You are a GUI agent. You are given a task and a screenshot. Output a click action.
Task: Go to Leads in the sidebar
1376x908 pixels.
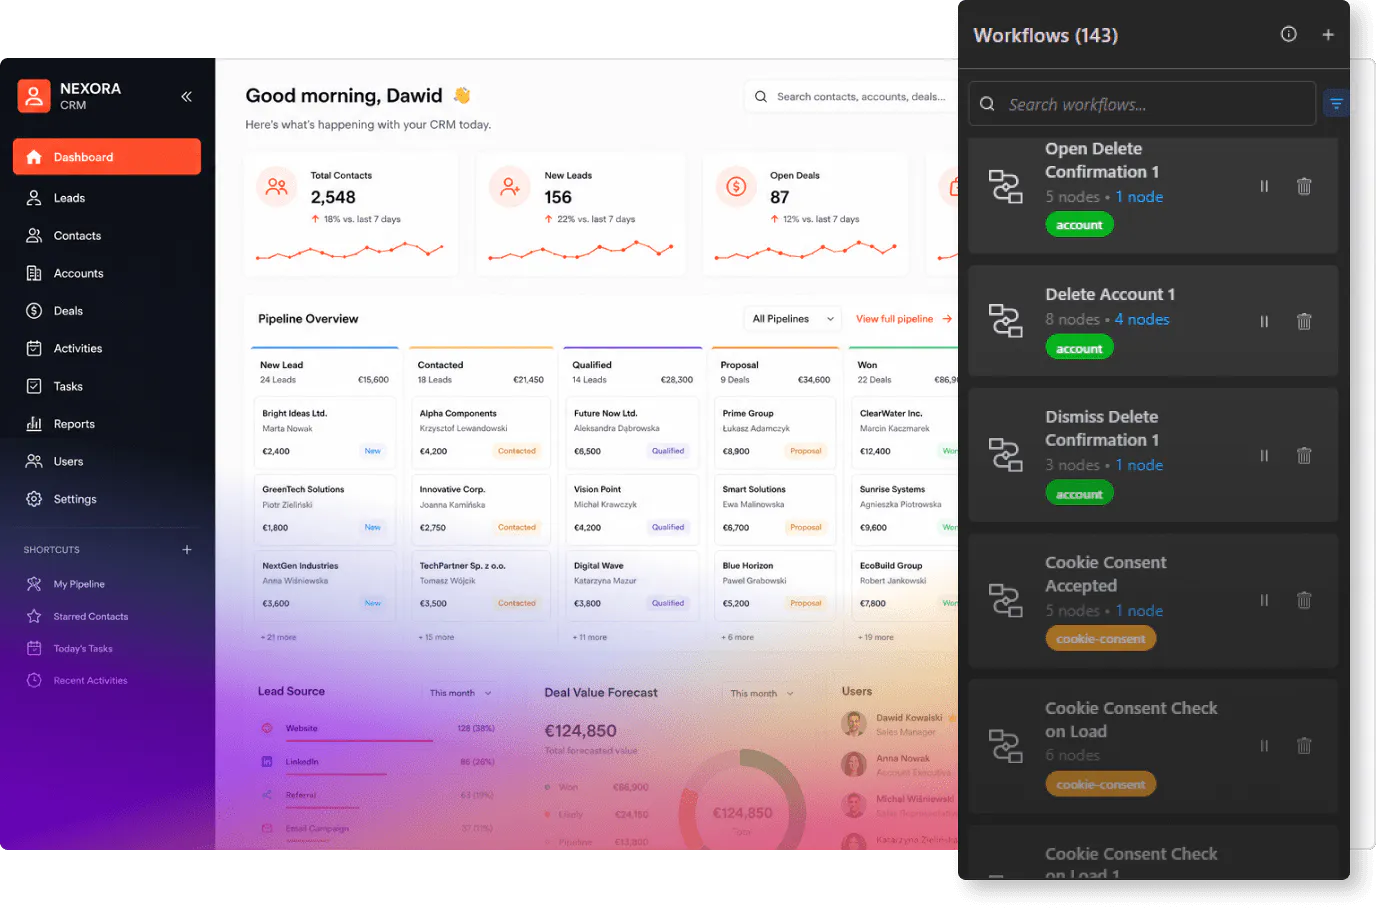pos(107,198)
